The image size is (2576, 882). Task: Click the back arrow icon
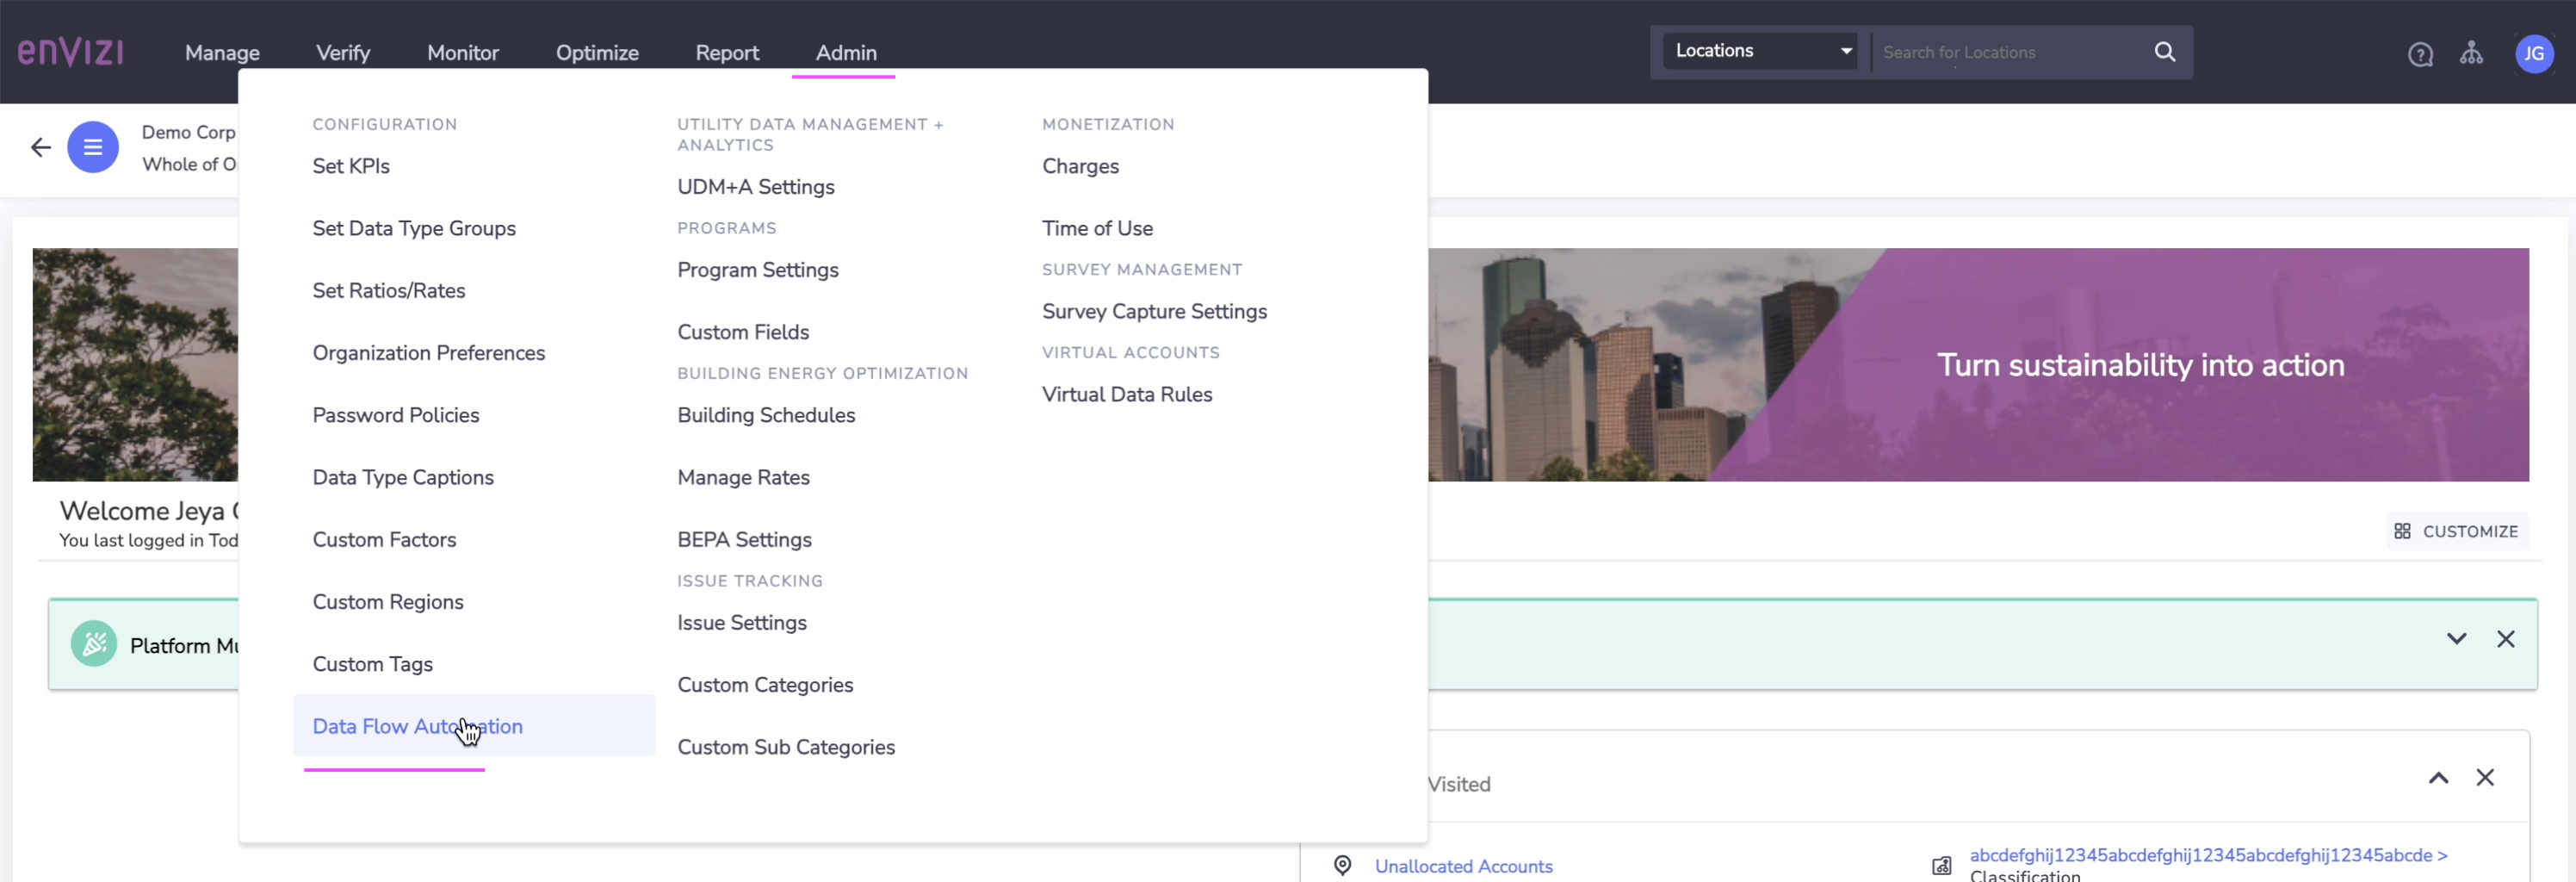tap(40, 148)
